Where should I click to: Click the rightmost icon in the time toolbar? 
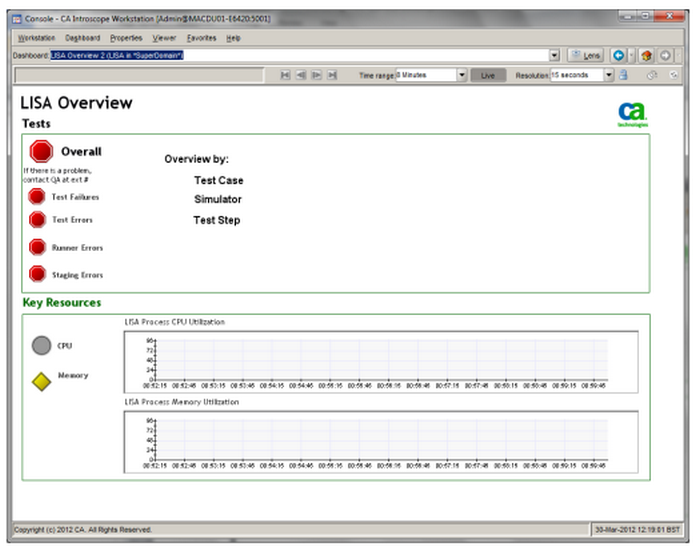click(674, 75)
